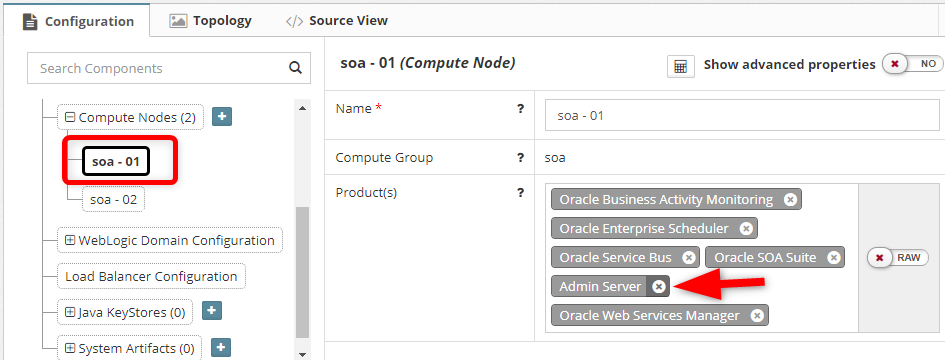Open the calculator icon beside advanced properties
945x360 pixels.
tap(680, 66)
